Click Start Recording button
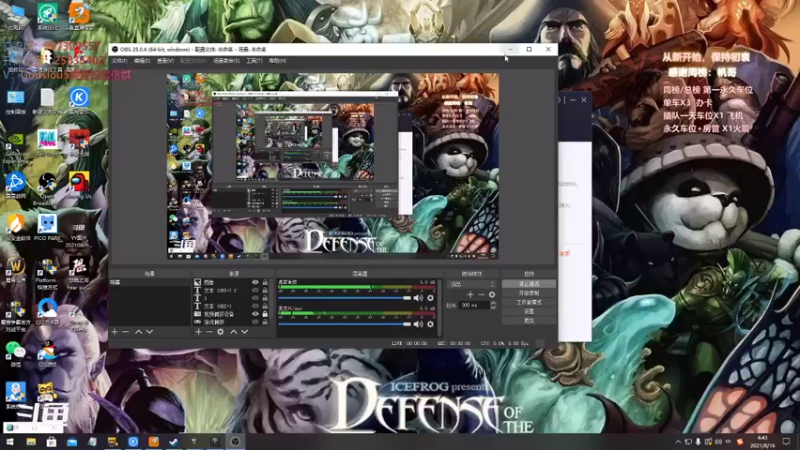 coord(529,293)
